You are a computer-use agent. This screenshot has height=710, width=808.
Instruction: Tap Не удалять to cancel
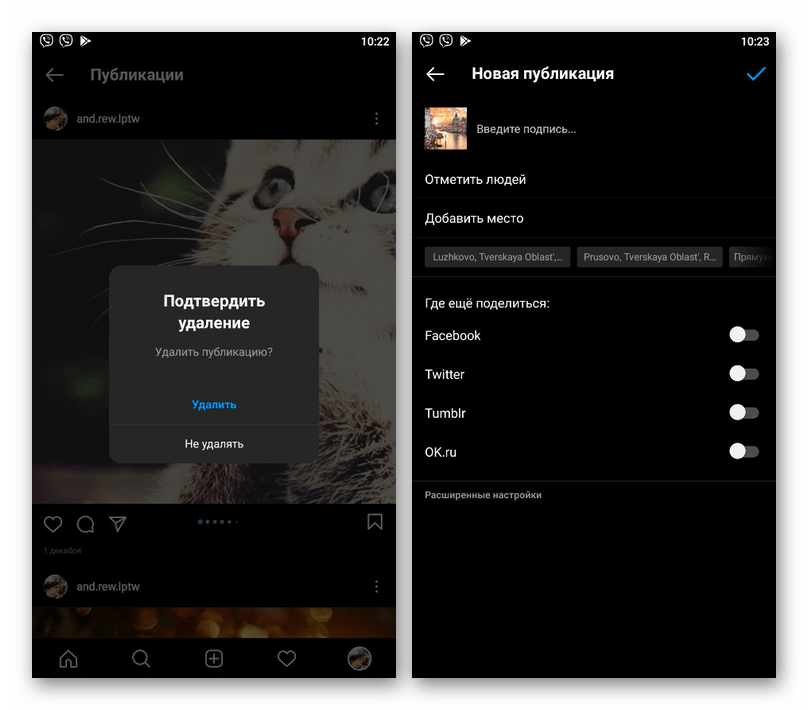point(214,444)
